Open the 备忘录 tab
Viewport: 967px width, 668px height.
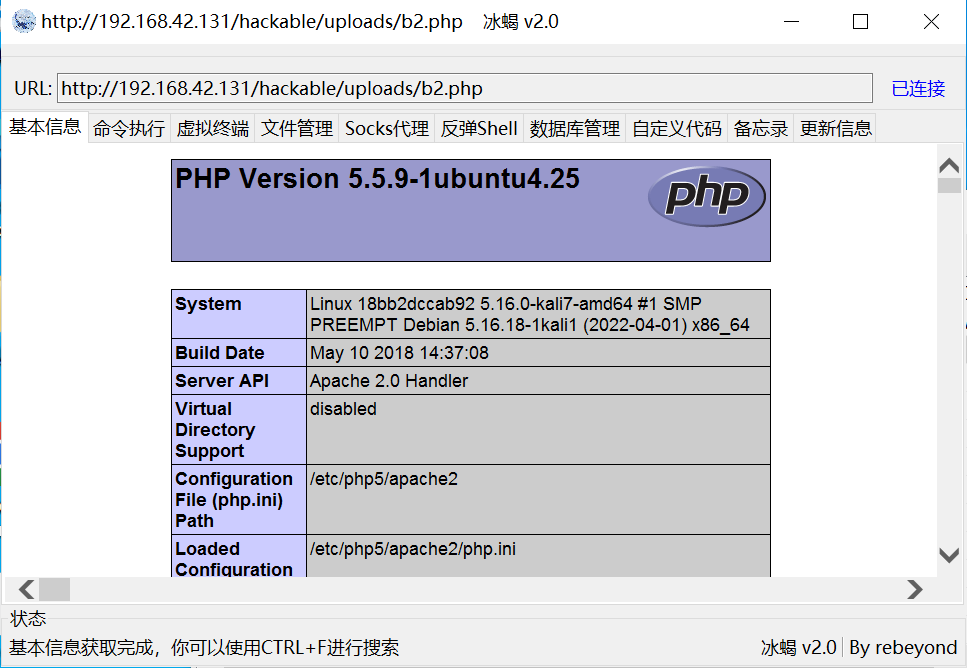tap(761, 129)
